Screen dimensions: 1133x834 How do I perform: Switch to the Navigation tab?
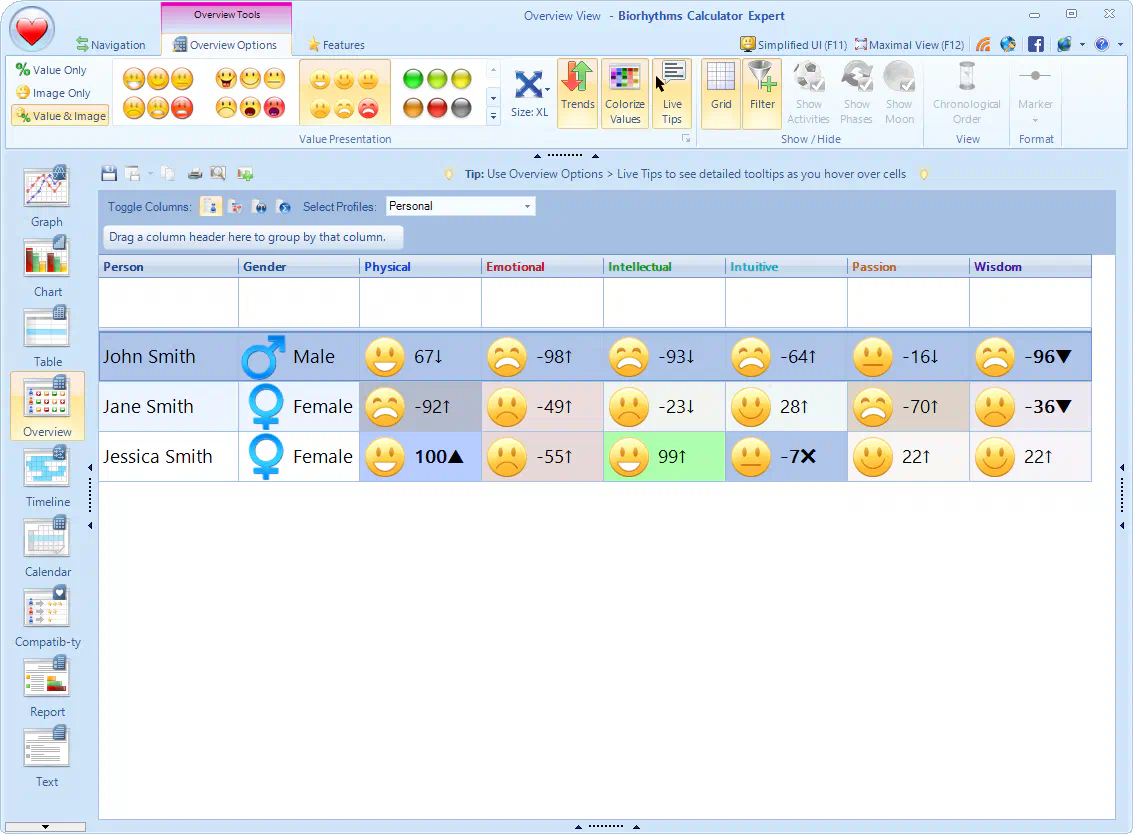point(111,45)
